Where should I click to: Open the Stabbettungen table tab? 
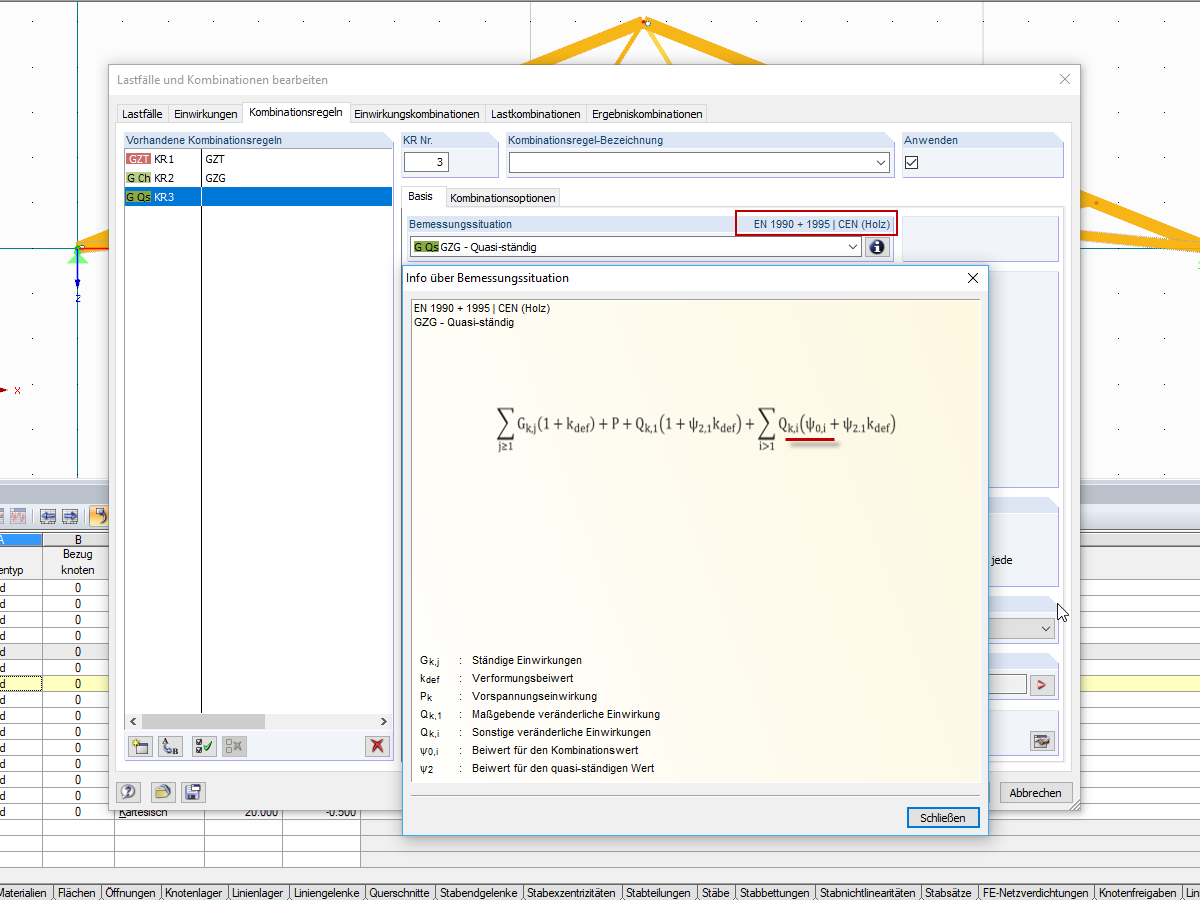(x=775, y=893)
